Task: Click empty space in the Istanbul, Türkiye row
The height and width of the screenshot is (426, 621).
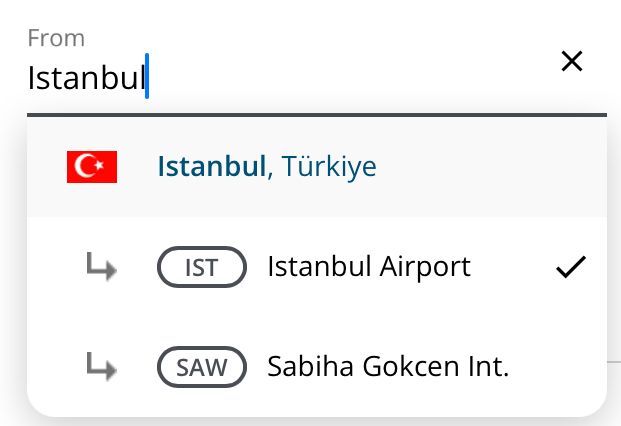Action: pos(491,167)
